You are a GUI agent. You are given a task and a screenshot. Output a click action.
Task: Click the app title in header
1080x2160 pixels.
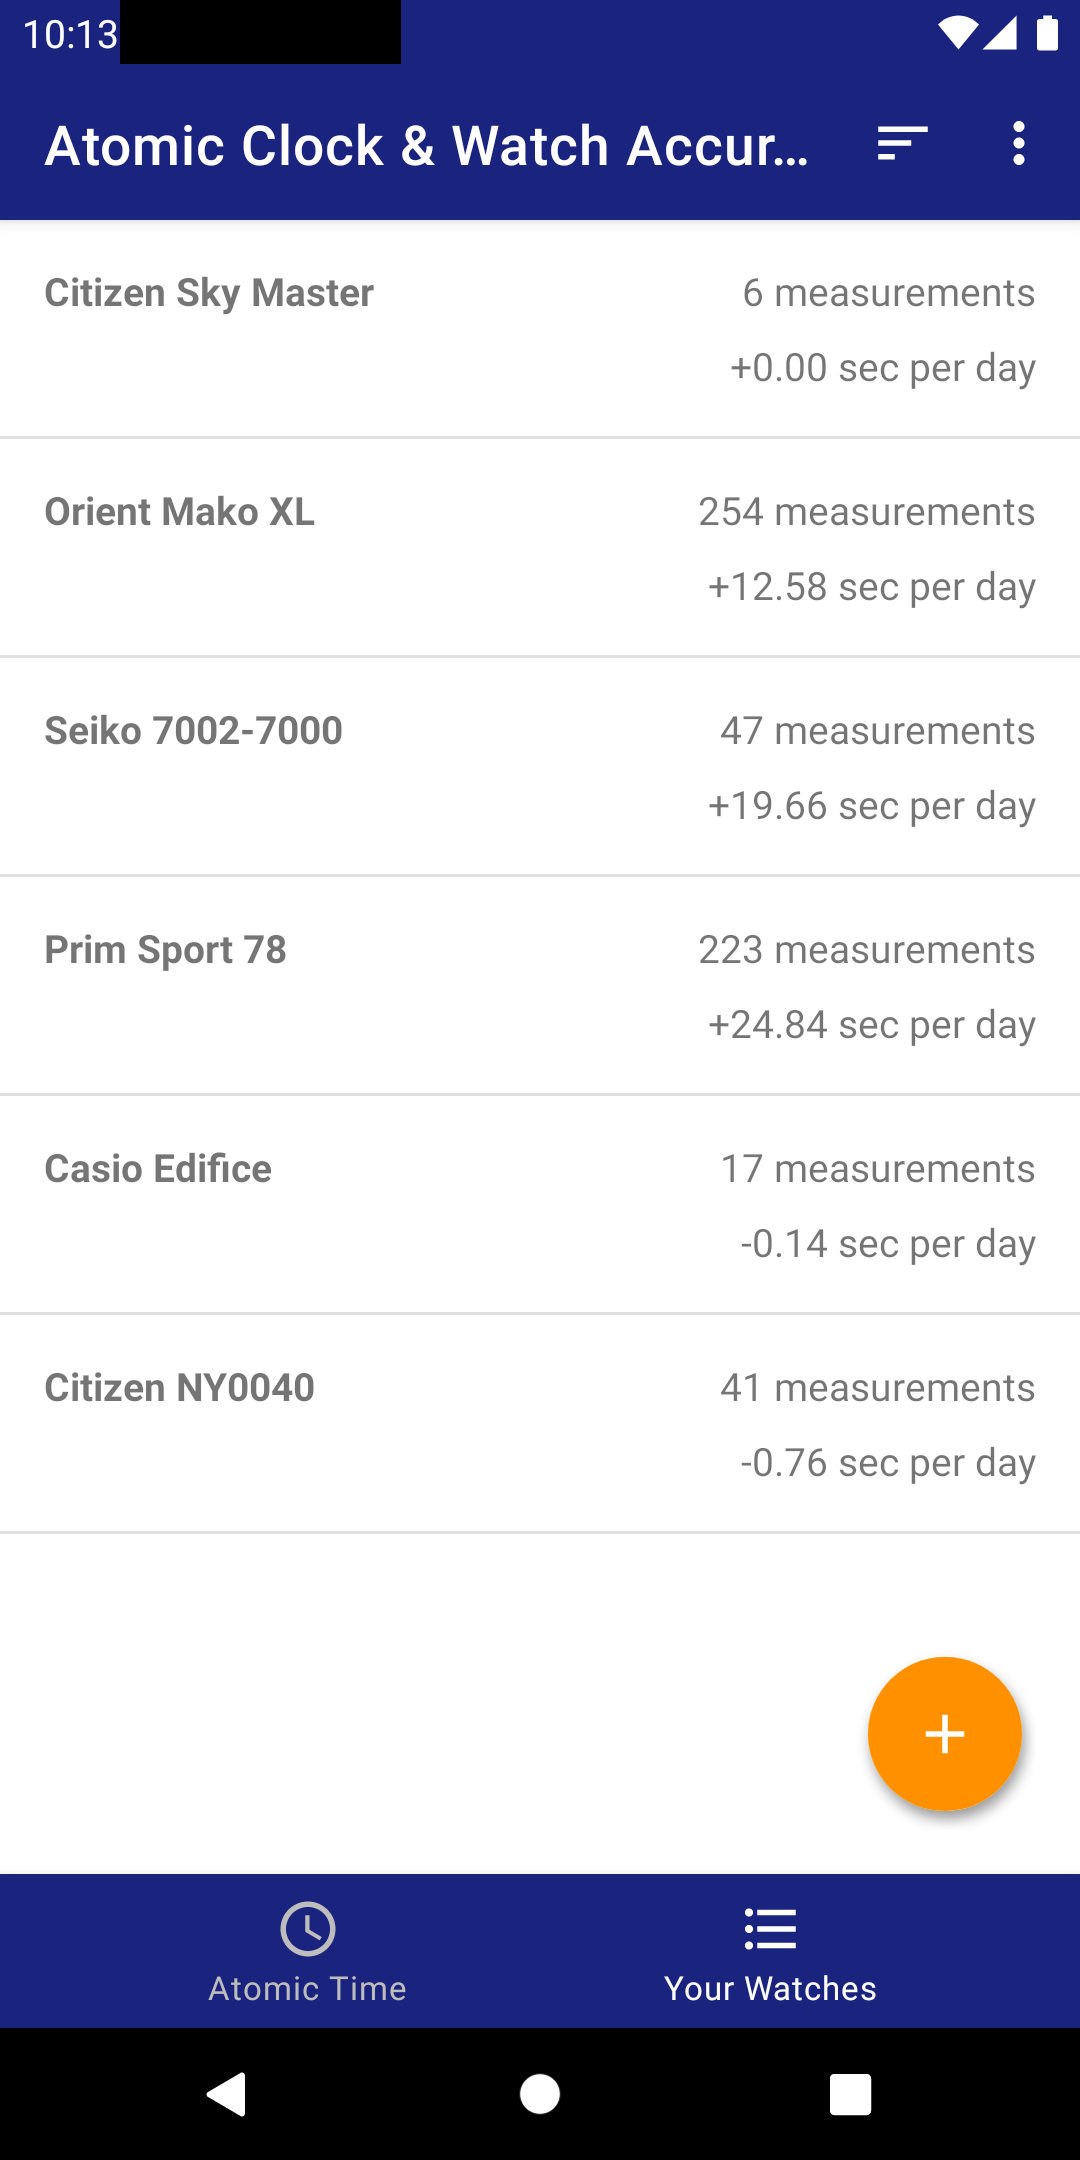tap(427, 146)
